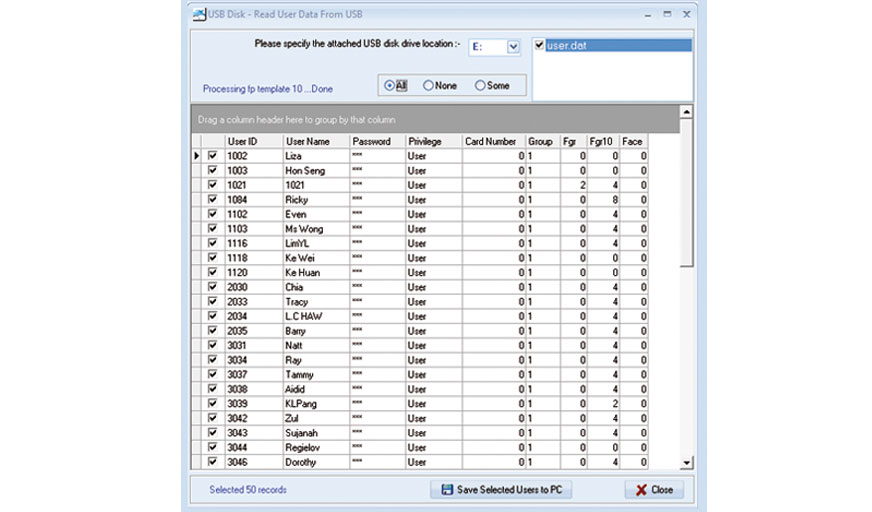872x512 pixels.
Task: Toggle the checkbox for user 1102 Even
Action: click(x=212, y=214)
